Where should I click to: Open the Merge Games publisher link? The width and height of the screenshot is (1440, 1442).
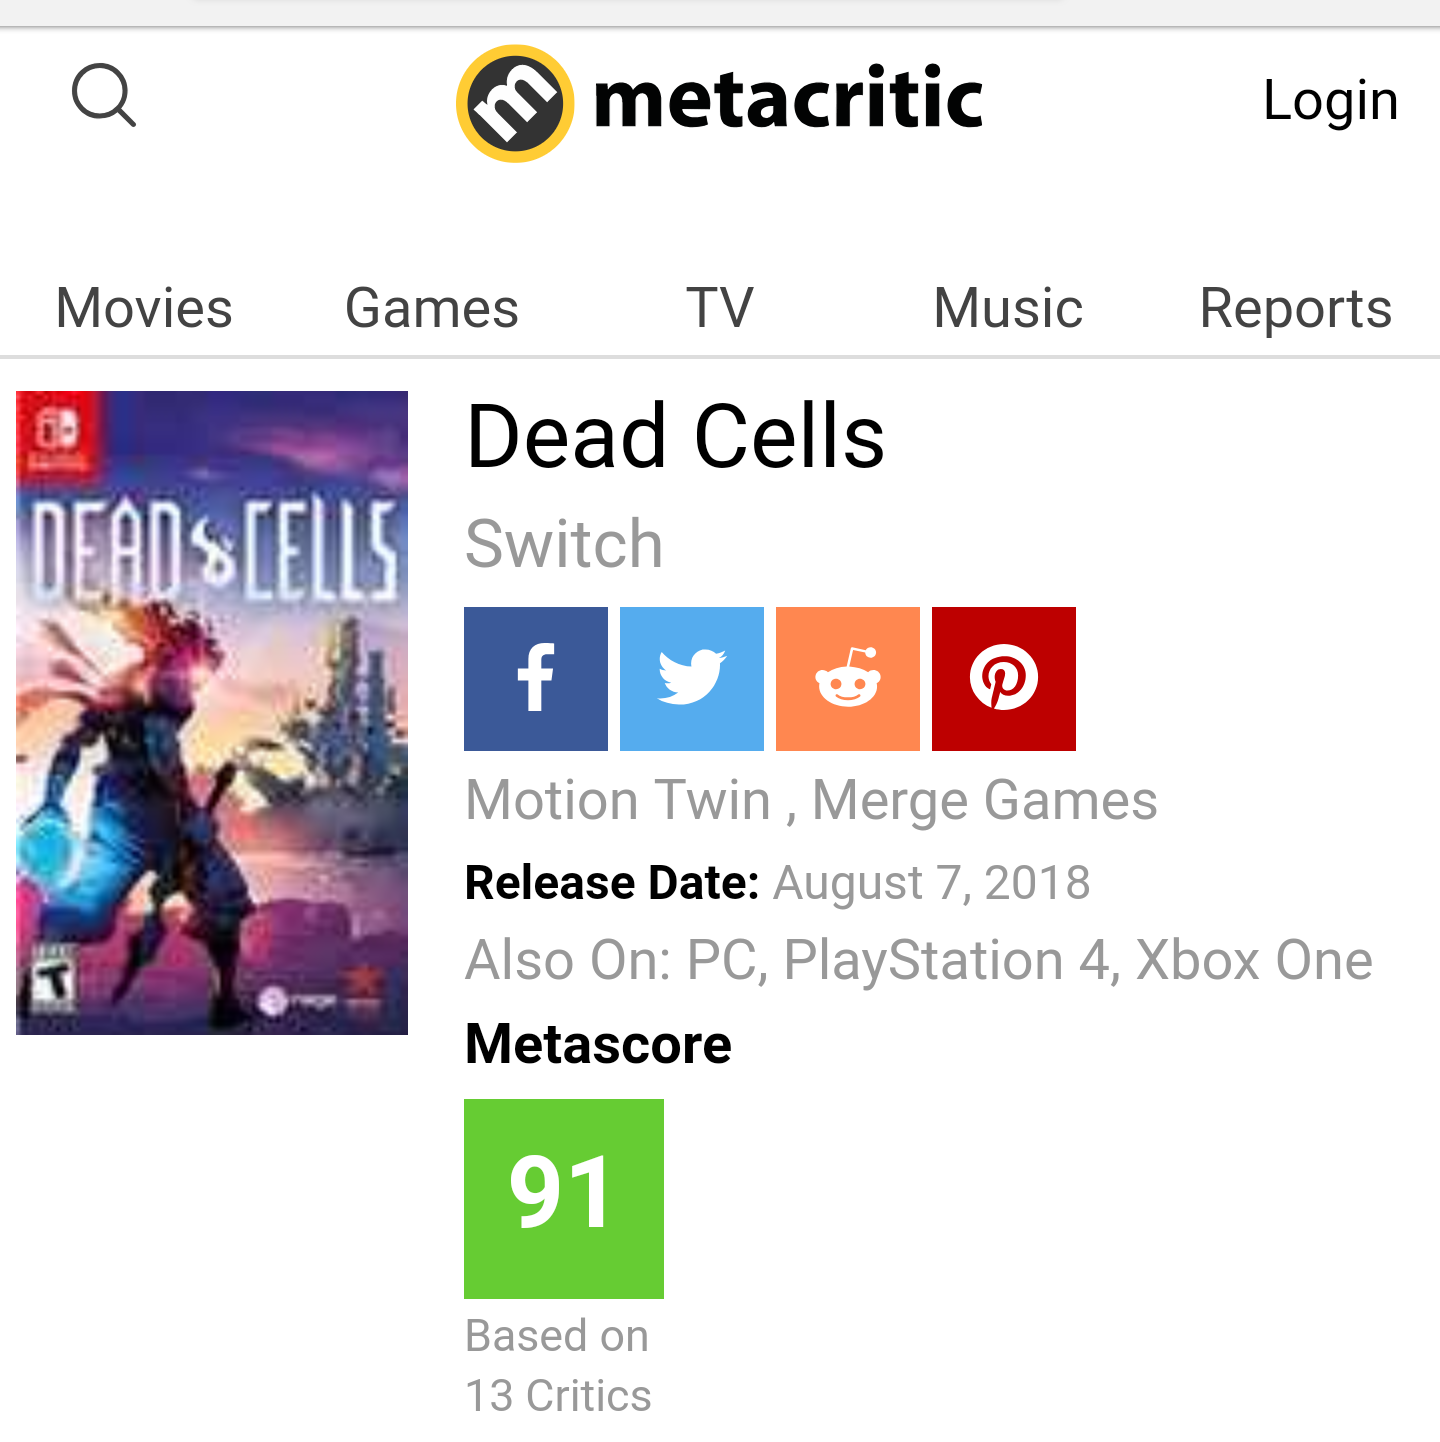(x=985, y=801)
